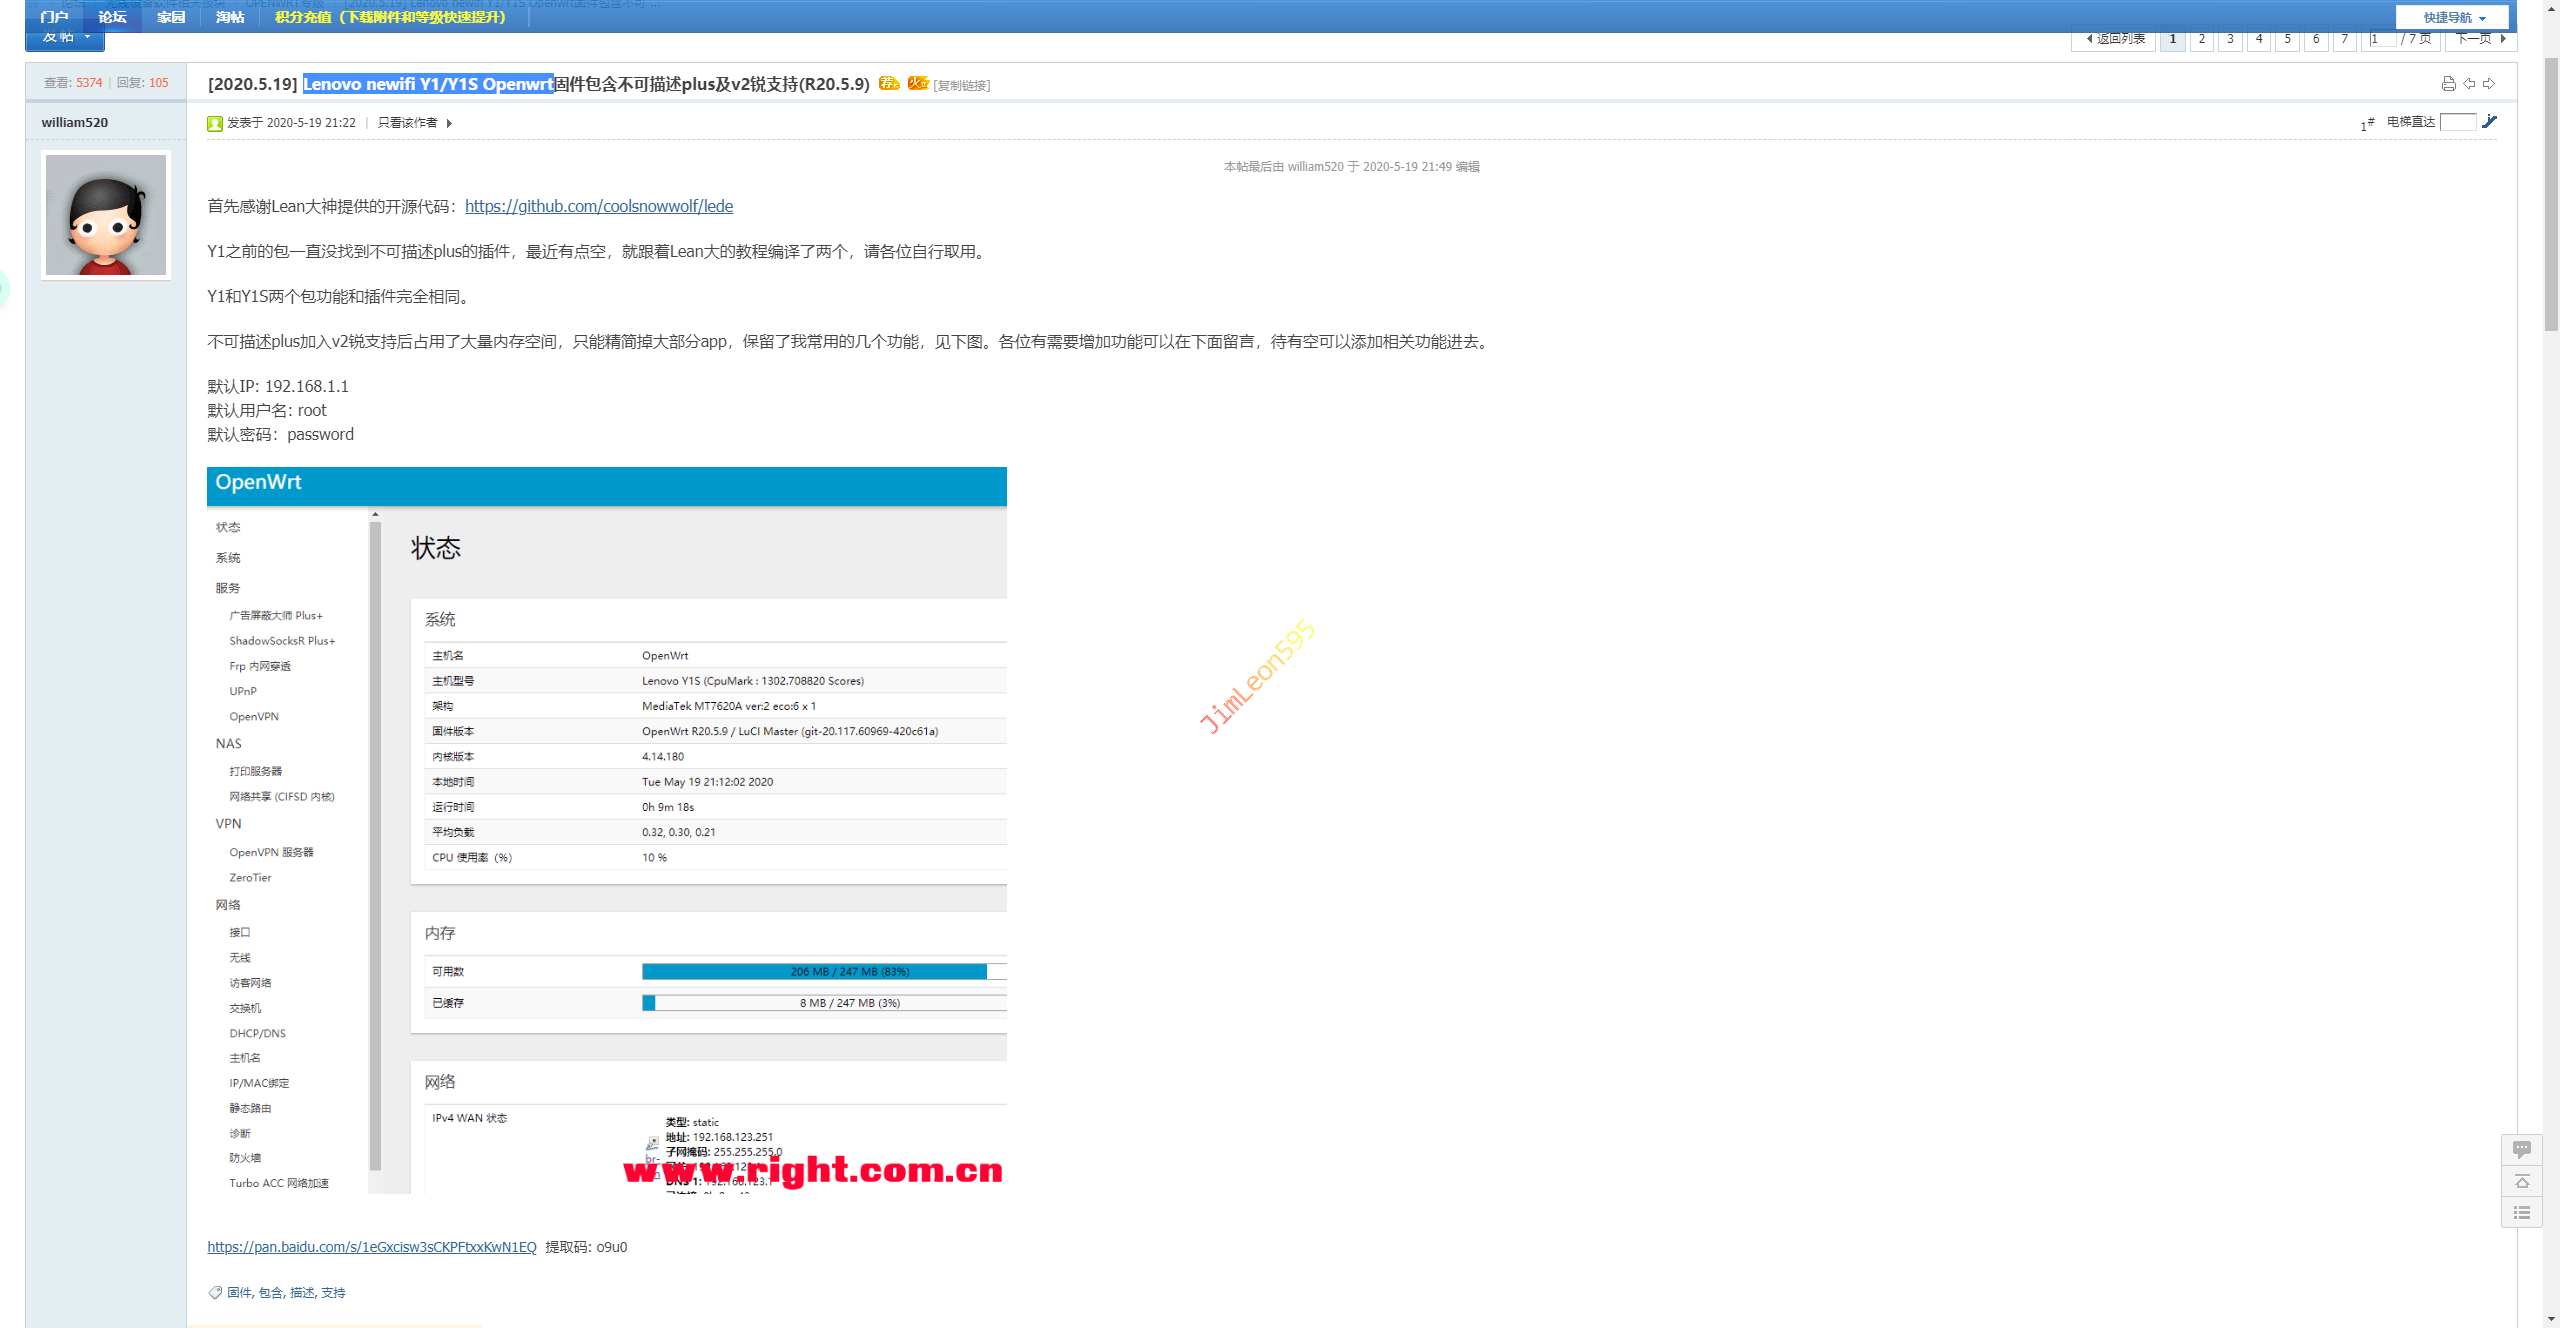Click the tag icon beside 固件
Image resolution: width=2560 pixels, height=1328 pixels.
click(x=215, y=1293)
